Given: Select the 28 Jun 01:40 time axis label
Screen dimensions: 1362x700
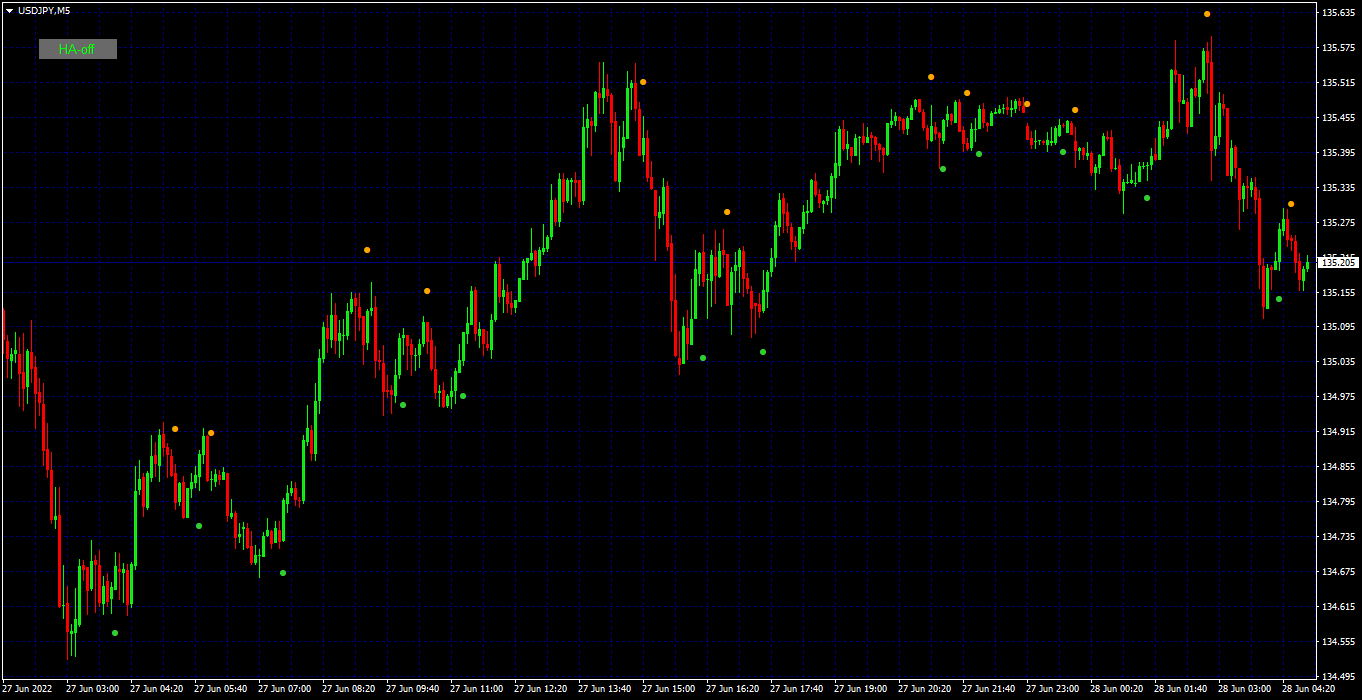Looking at the screenshot, I should point(1180,689).
